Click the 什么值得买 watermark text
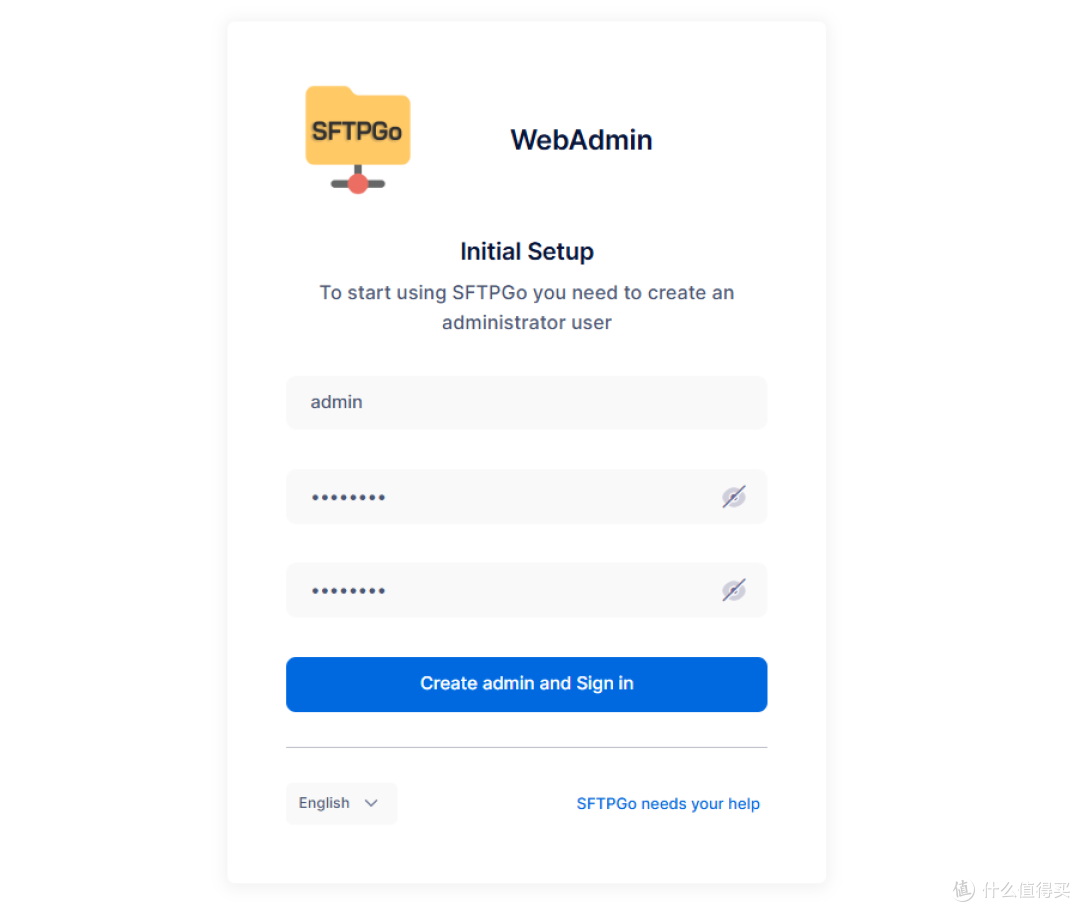This screenshot has height=912, width=1080. [1026, 890]
